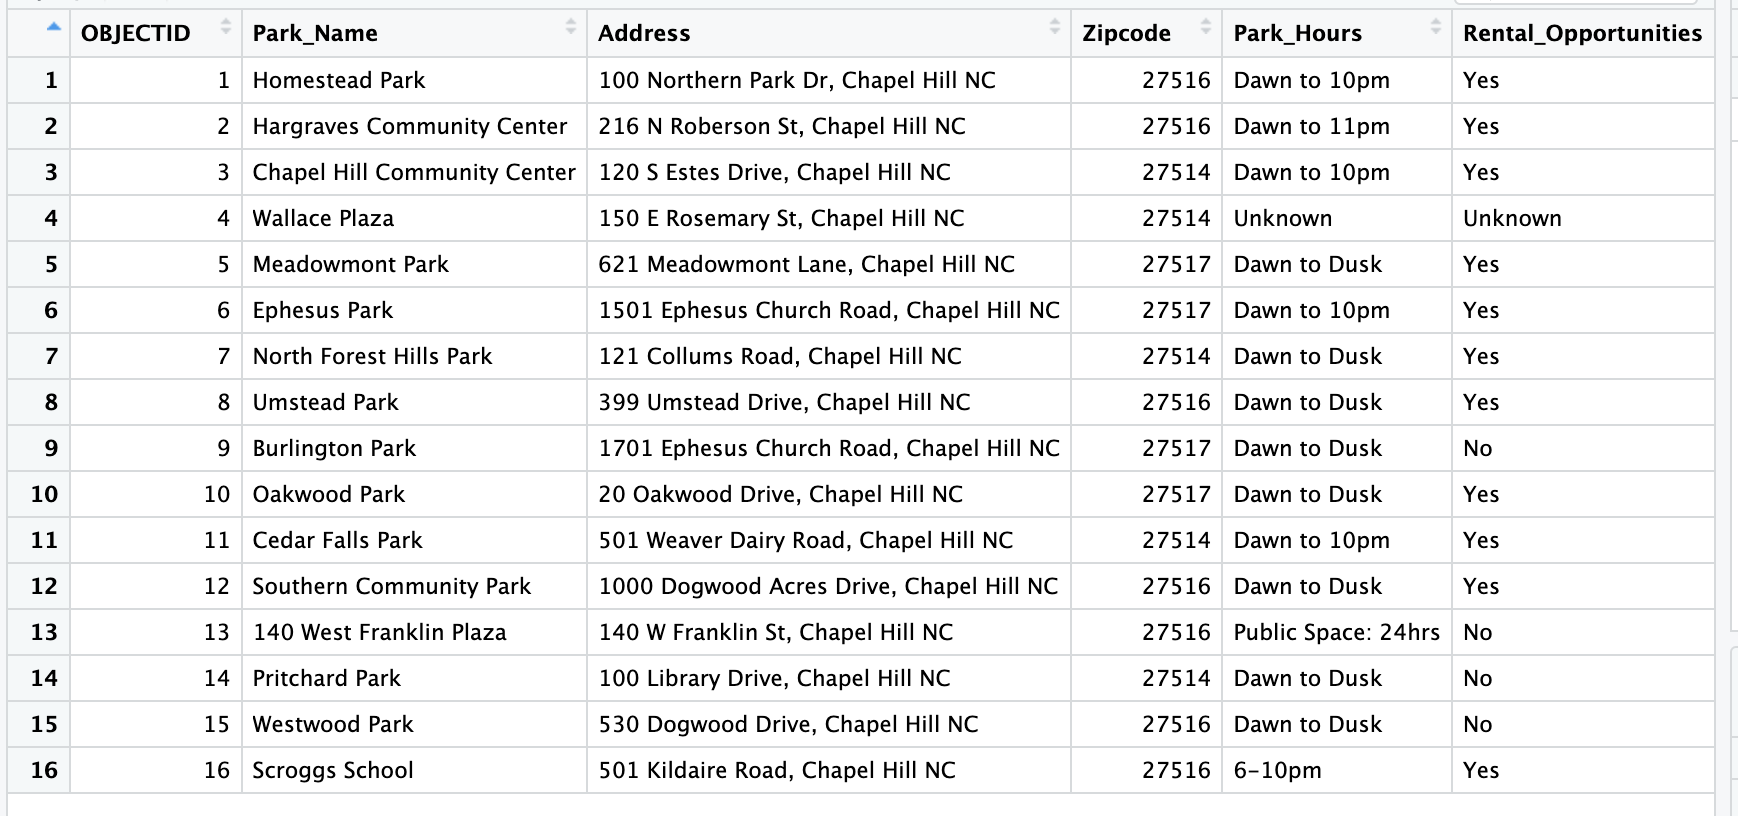Click the blue sort arrow in the row-index column header
Image resolution: width=1738 pixels, height=816 pixels.
click(54, 27)
